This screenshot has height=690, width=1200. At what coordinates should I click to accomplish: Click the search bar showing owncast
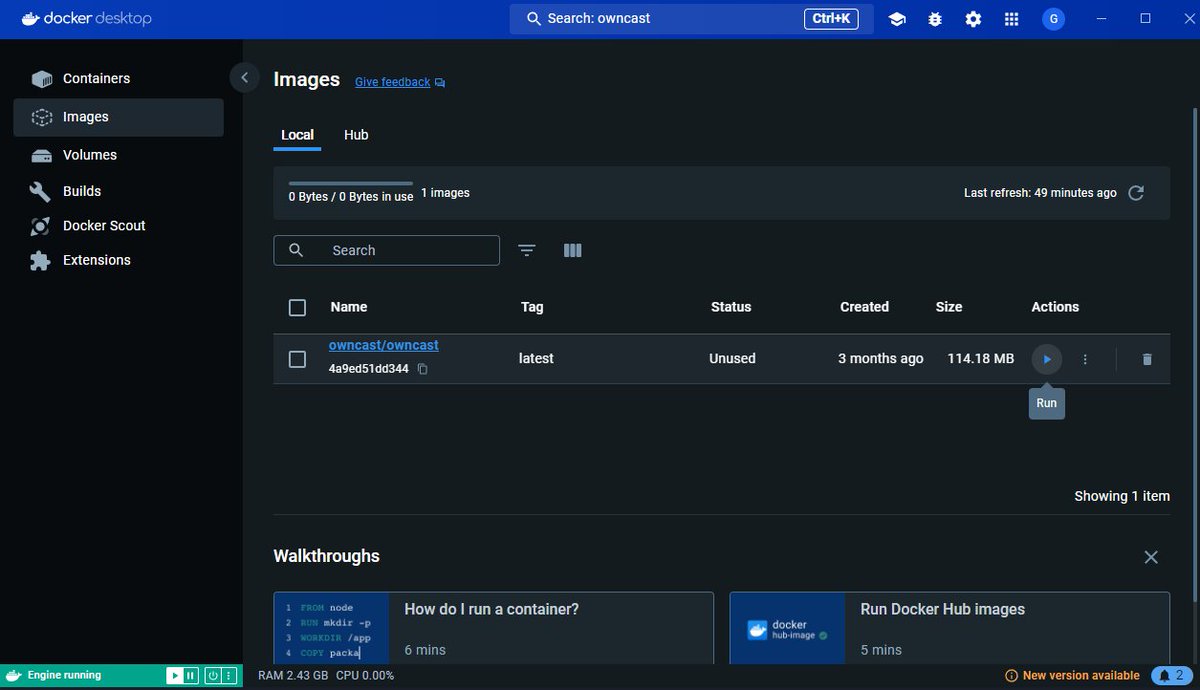pyautogui.click(x=692, y=19)
